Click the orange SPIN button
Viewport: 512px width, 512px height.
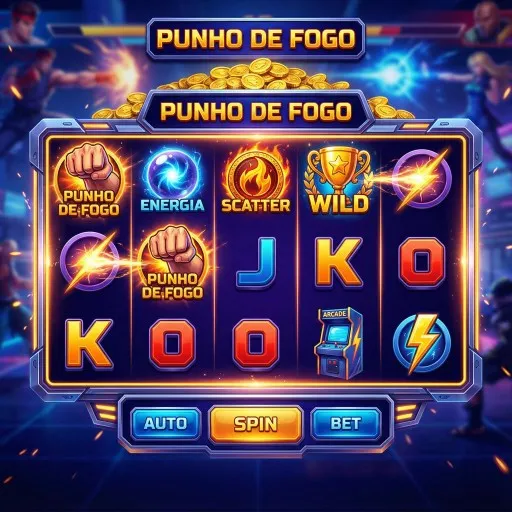click(x=256, y=424)
